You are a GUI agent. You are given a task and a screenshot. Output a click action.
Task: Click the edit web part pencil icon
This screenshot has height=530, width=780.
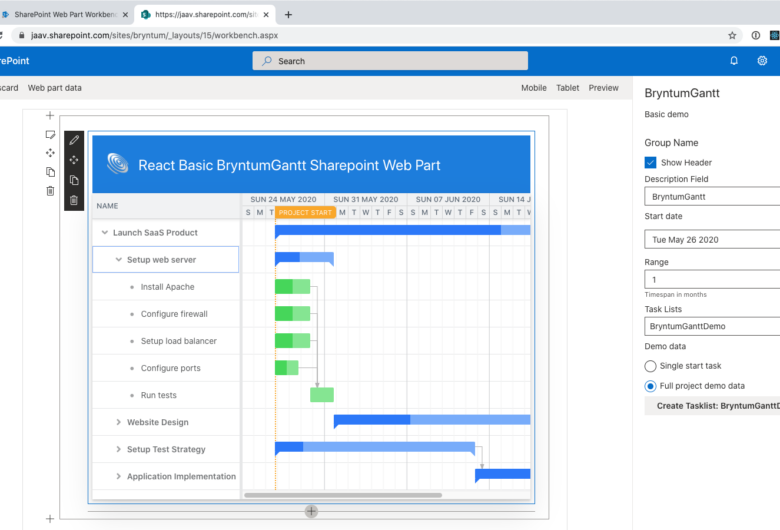(74, 140)
